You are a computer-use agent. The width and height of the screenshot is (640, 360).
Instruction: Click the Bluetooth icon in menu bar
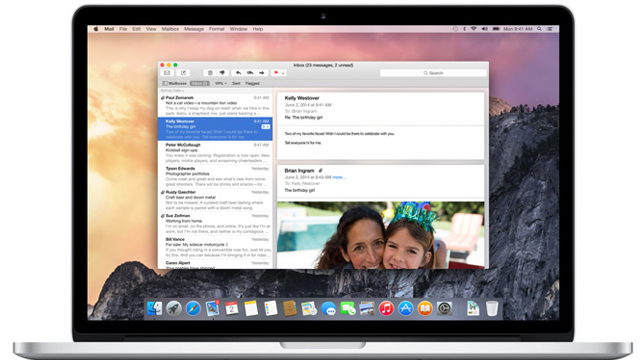point(464,29)
